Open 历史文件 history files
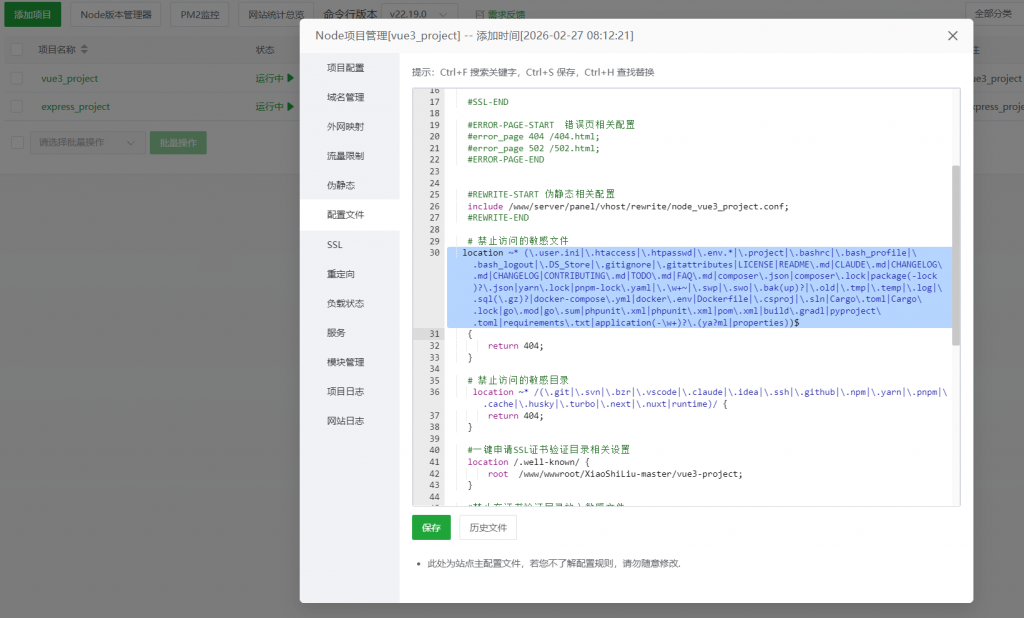The image size is (1024, 618). point(488,527)
